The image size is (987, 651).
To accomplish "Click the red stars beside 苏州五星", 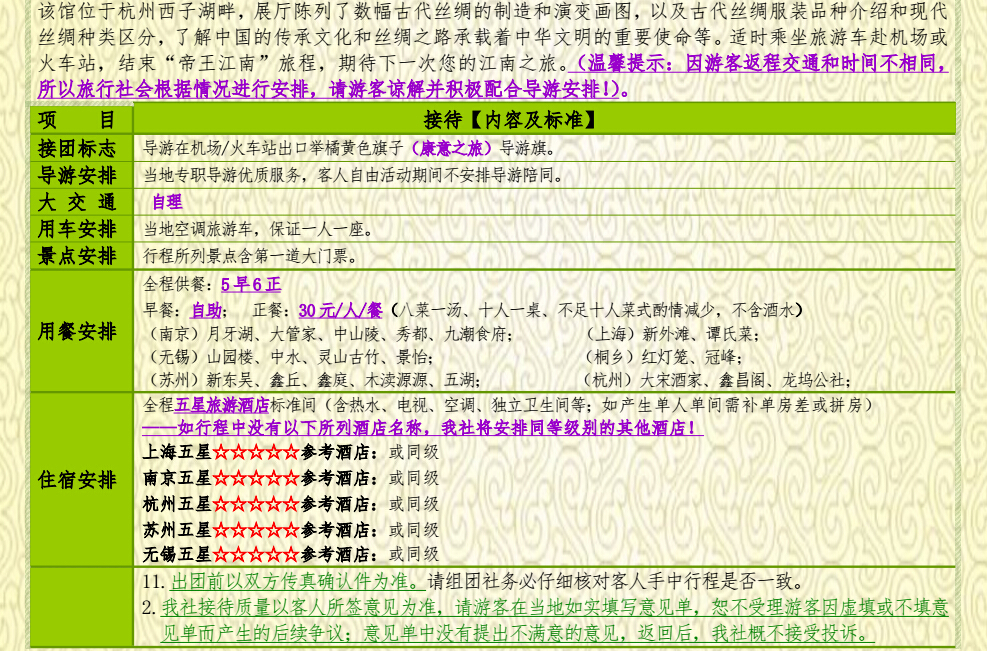I will 255,529.
